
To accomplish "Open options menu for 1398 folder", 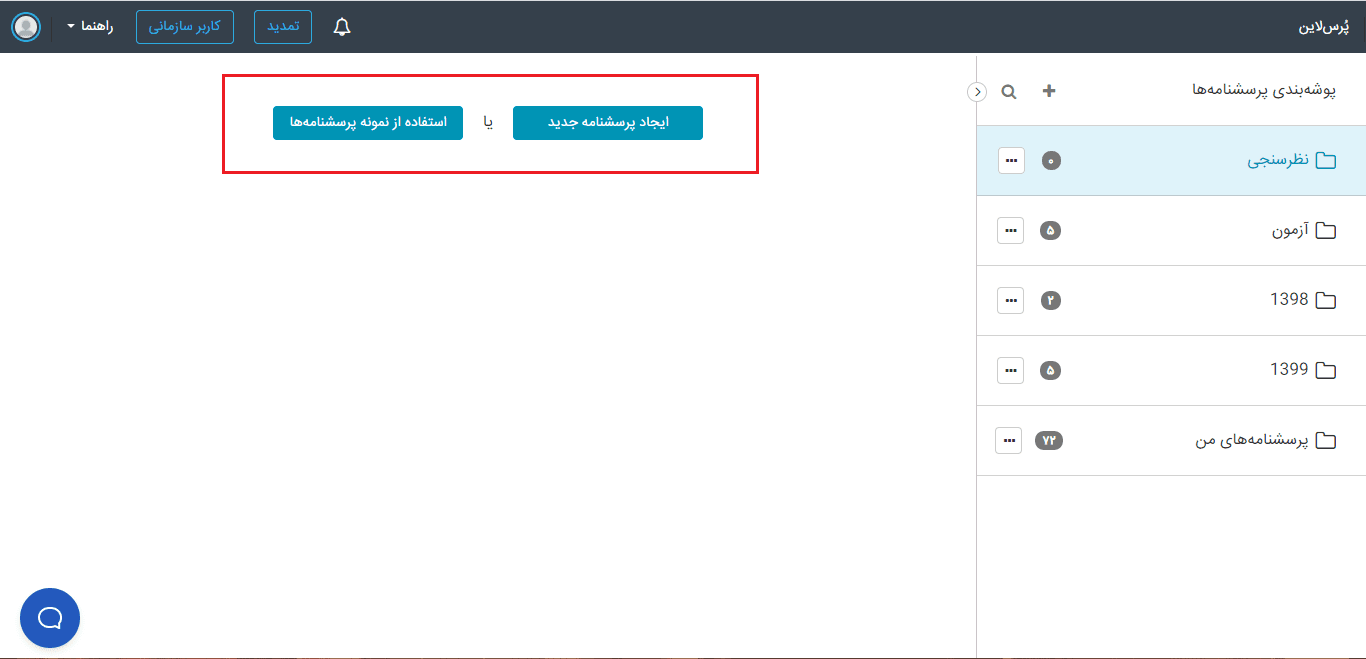I will click(1011, 300).
